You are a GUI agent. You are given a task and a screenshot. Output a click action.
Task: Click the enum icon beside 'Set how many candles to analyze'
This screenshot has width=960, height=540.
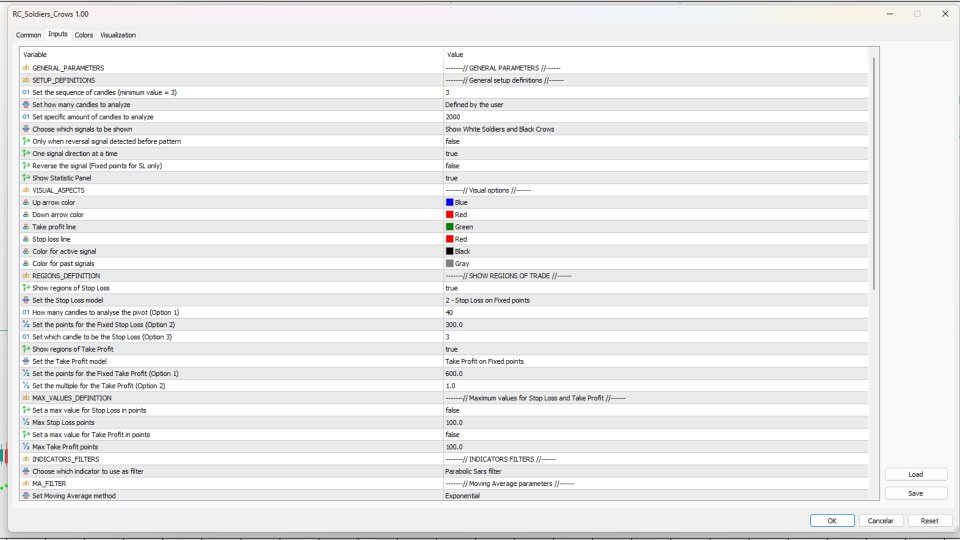pos(25,104)
